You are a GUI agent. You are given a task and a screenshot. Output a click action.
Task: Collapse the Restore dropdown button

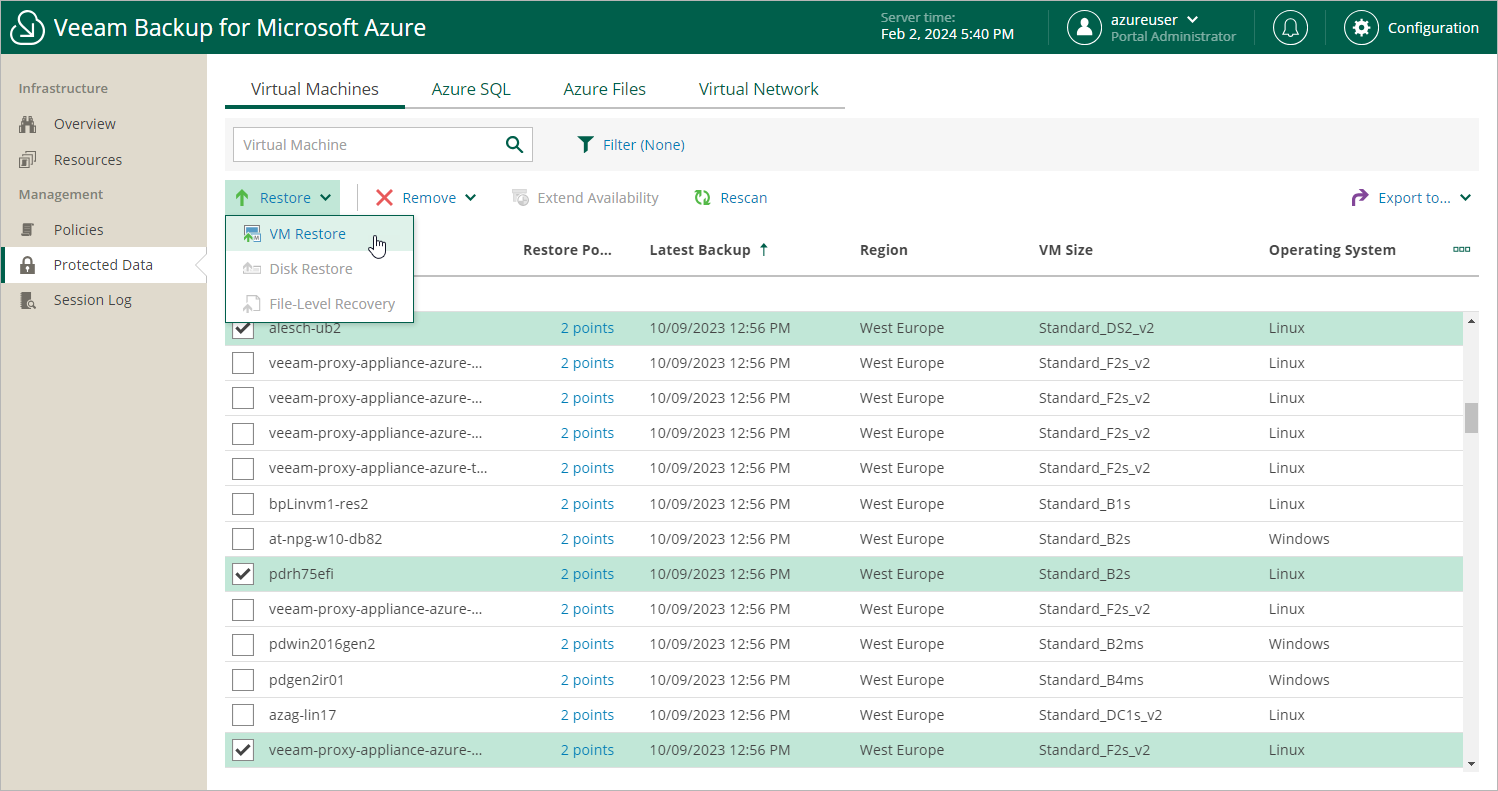coord(282,198)
